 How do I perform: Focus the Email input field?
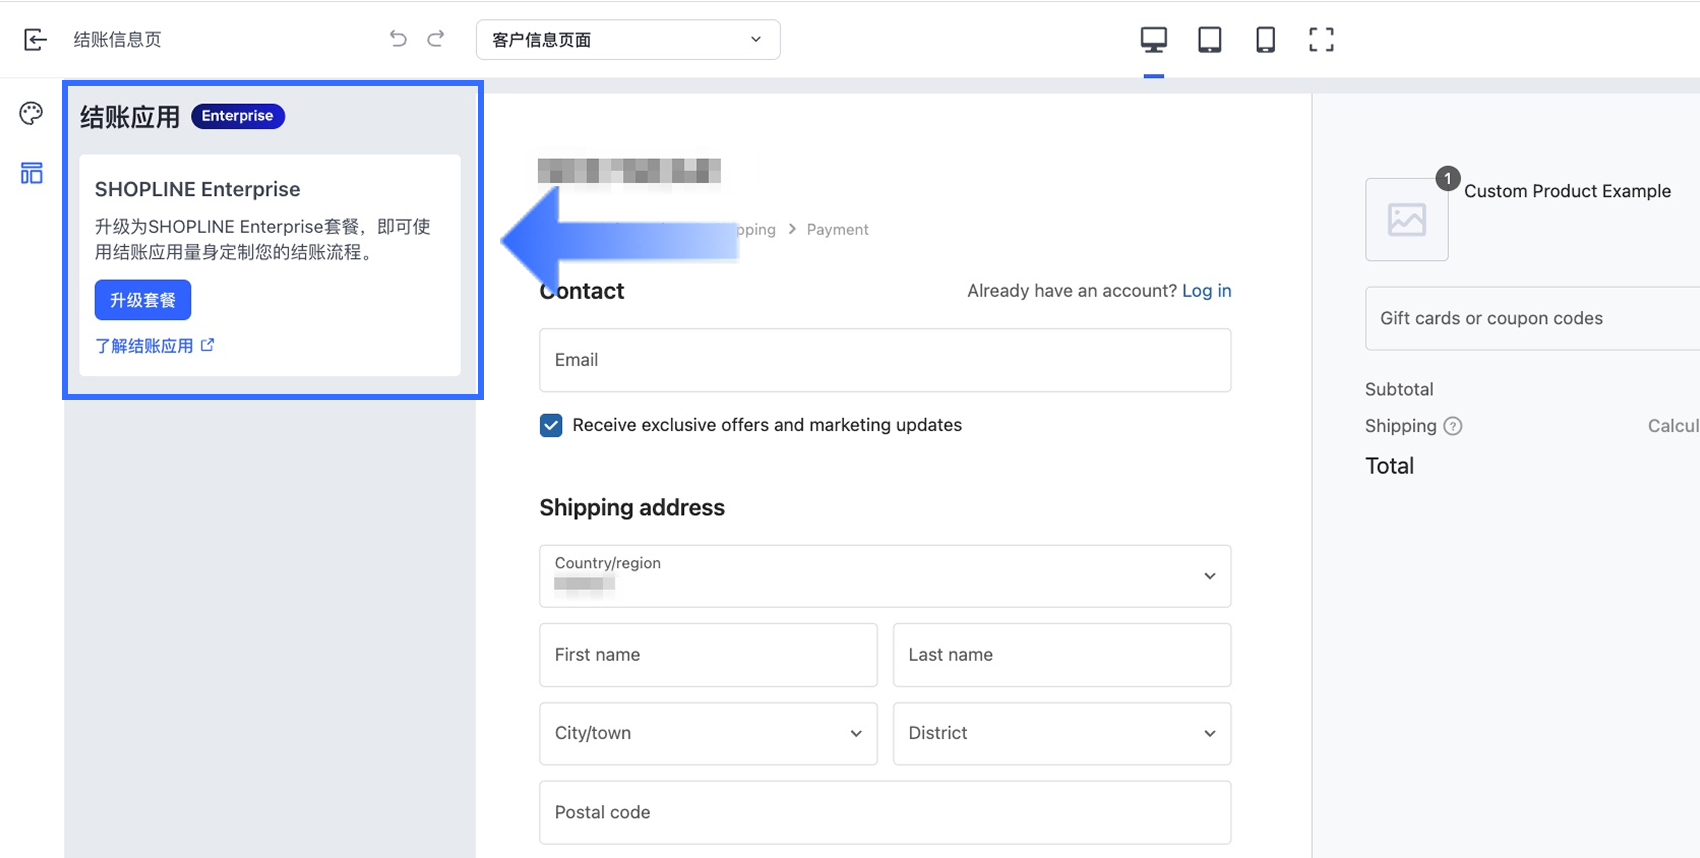tap(885, 360)
